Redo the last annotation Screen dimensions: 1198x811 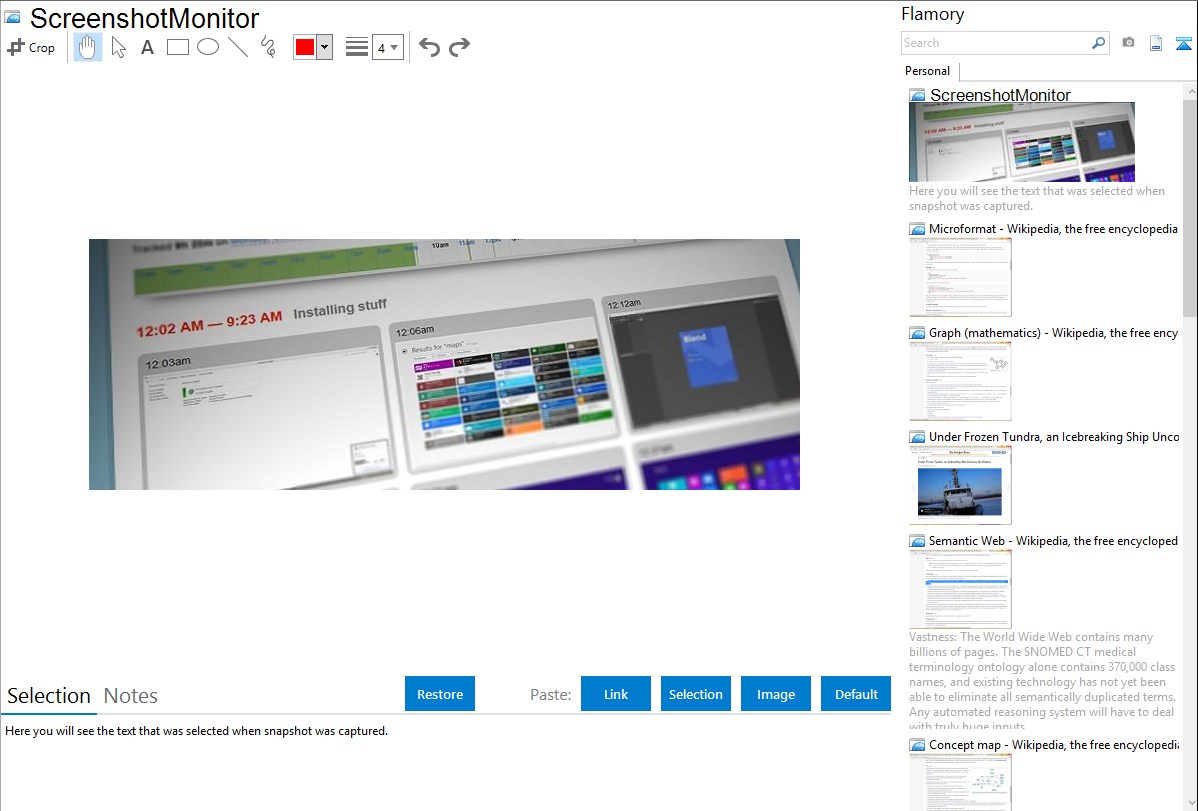point(459,47)
